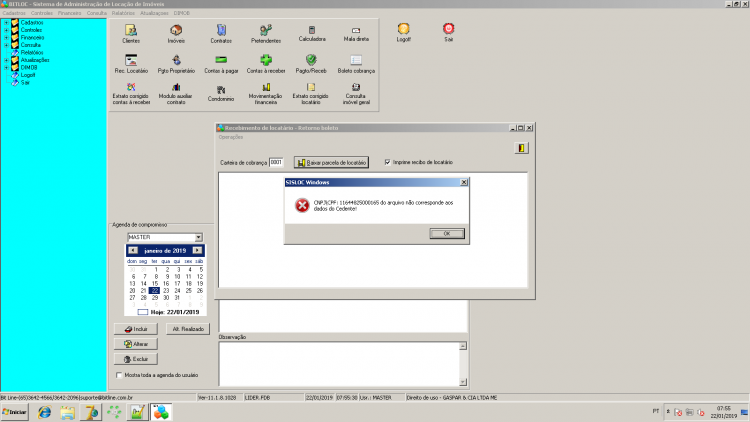Click the Incluir agenda button
The image size is (750, 422).
pyautogui.click(x=136, y=329)
